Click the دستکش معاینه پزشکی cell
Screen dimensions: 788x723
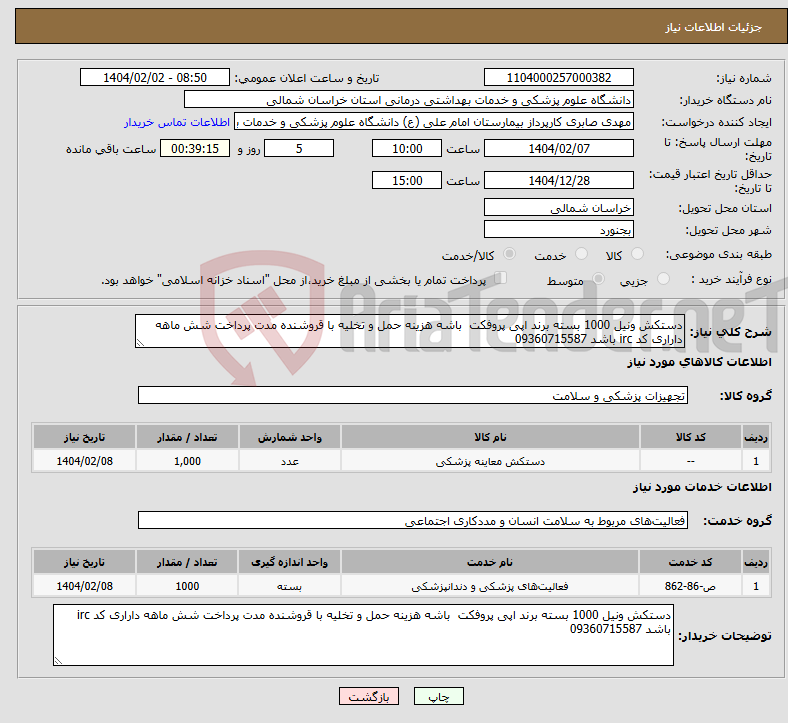(490, 461)
